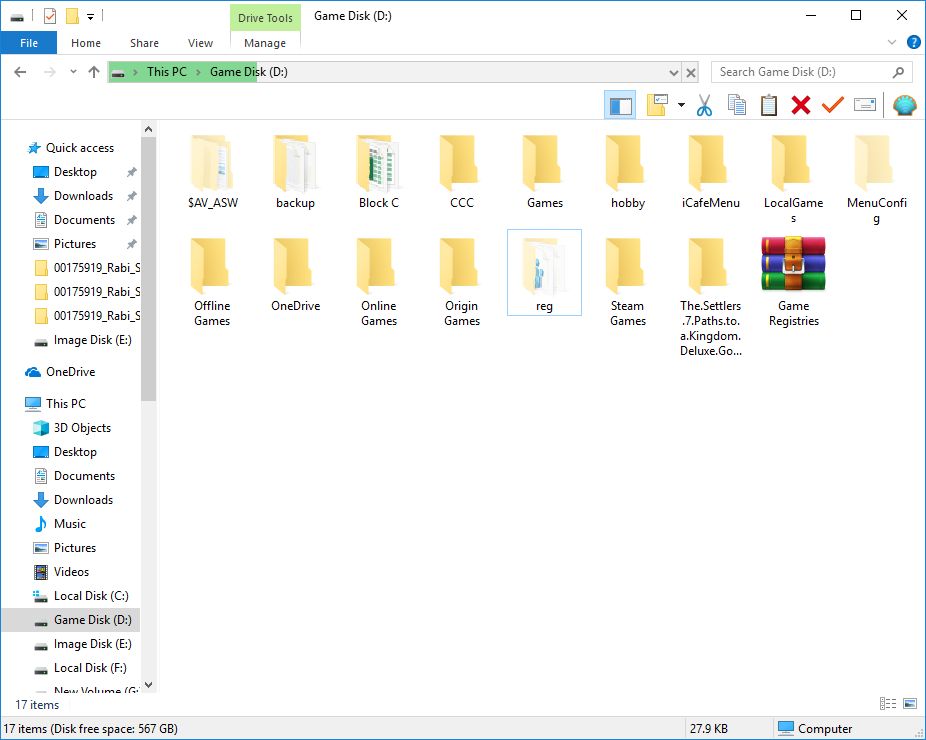Image resolution: width=926 pixels, height=740 pixels.
Task: Select the Cut tool in the toolbar
Action: pos(704,104)
